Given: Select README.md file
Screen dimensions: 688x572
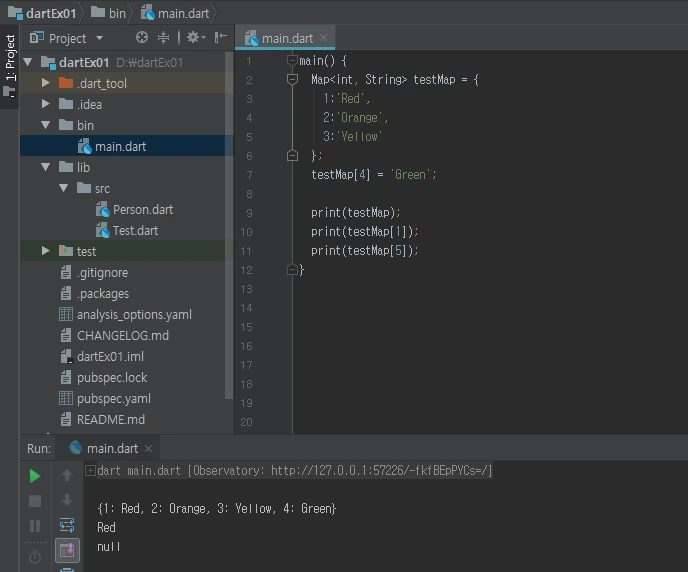Looking at the screenshot, I should (x=111, y=420).
